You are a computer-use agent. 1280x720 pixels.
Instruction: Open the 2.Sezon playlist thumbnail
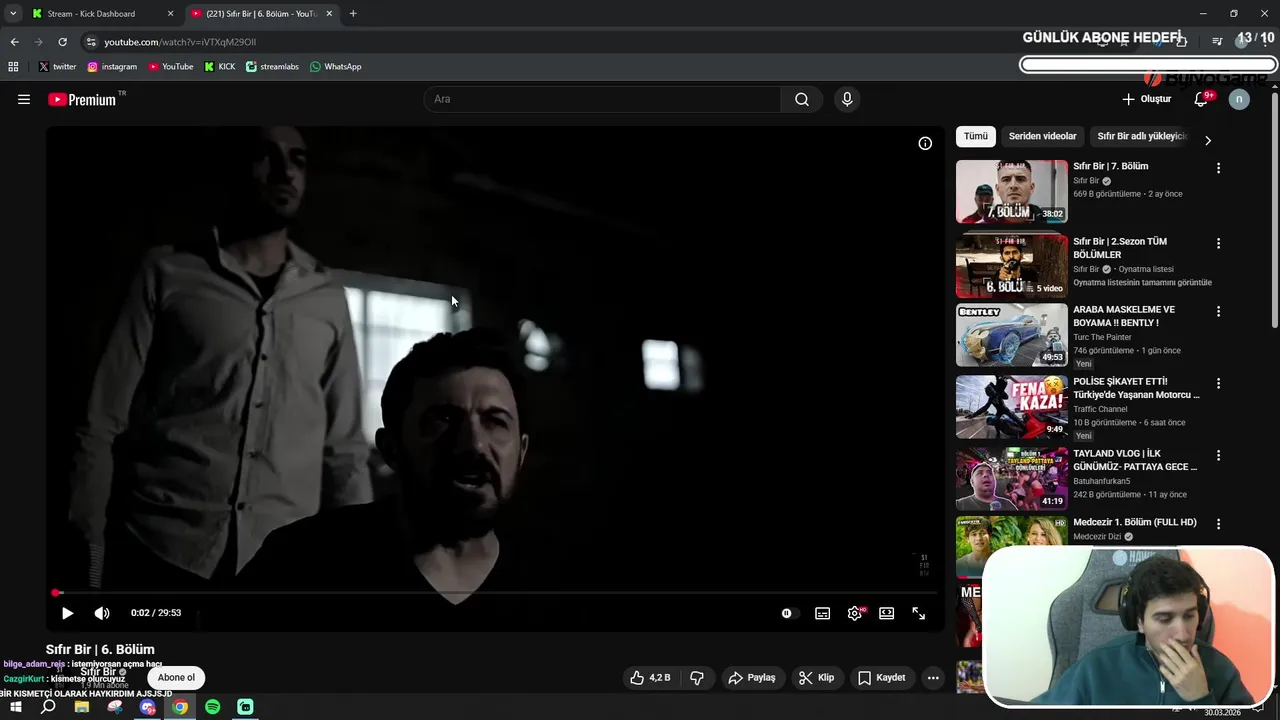(1011, 266)
